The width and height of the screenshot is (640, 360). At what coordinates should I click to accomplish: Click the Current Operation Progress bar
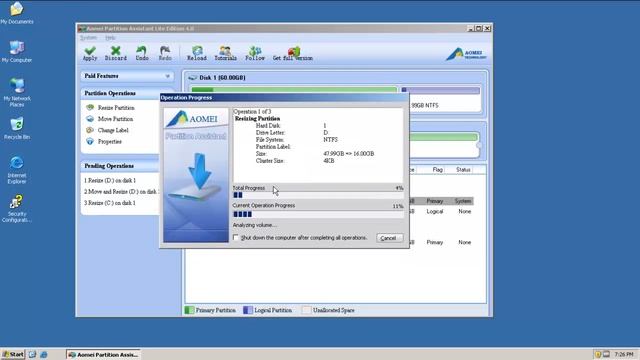click(x=318, y=214)
